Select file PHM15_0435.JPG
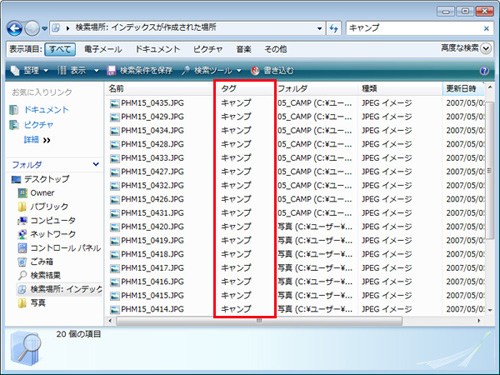The width and height of the screenshot is (500, 375). [x=152, y=103]
